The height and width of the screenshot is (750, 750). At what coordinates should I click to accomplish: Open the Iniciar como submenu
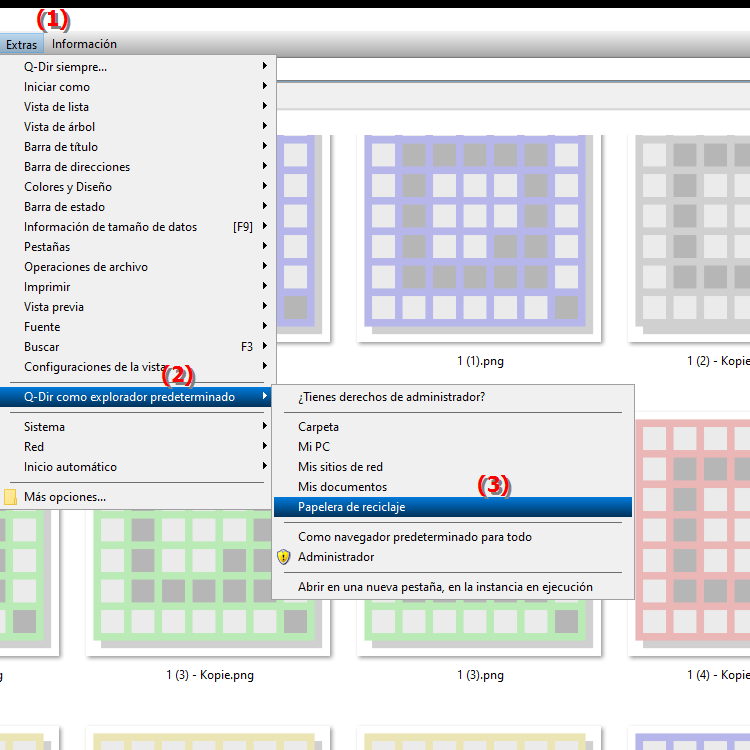(x=138, y=87)
